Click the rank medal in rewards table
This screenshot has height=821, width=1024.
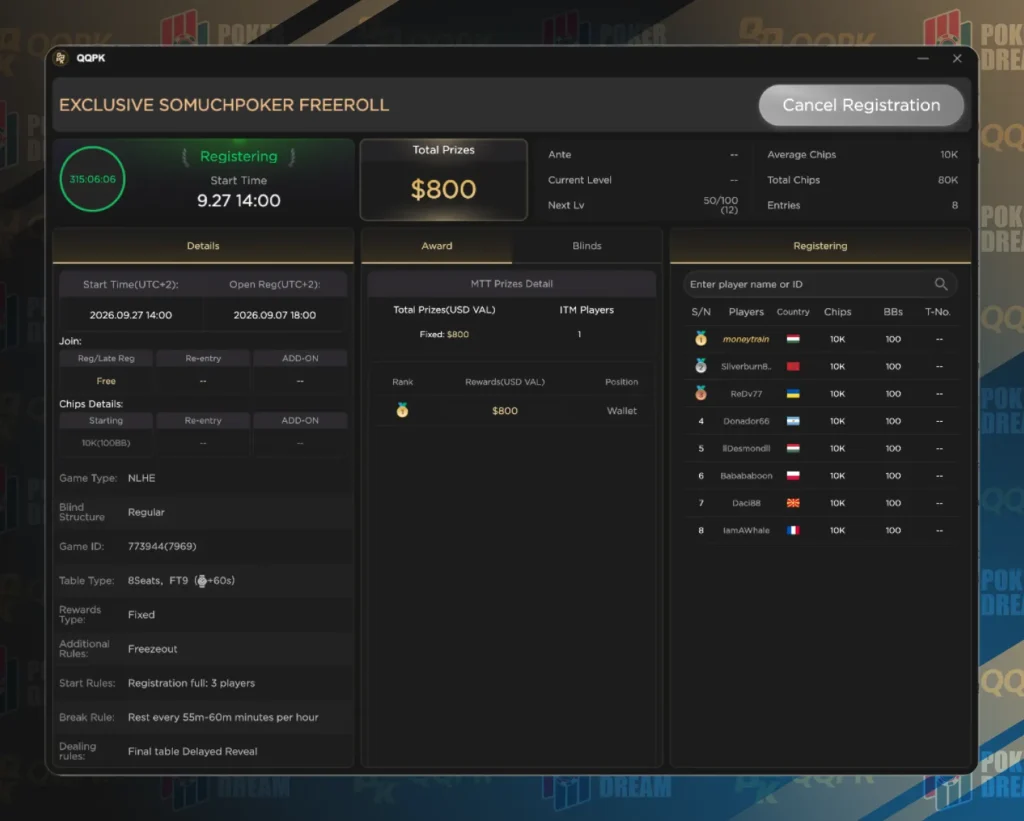[402, 410]
